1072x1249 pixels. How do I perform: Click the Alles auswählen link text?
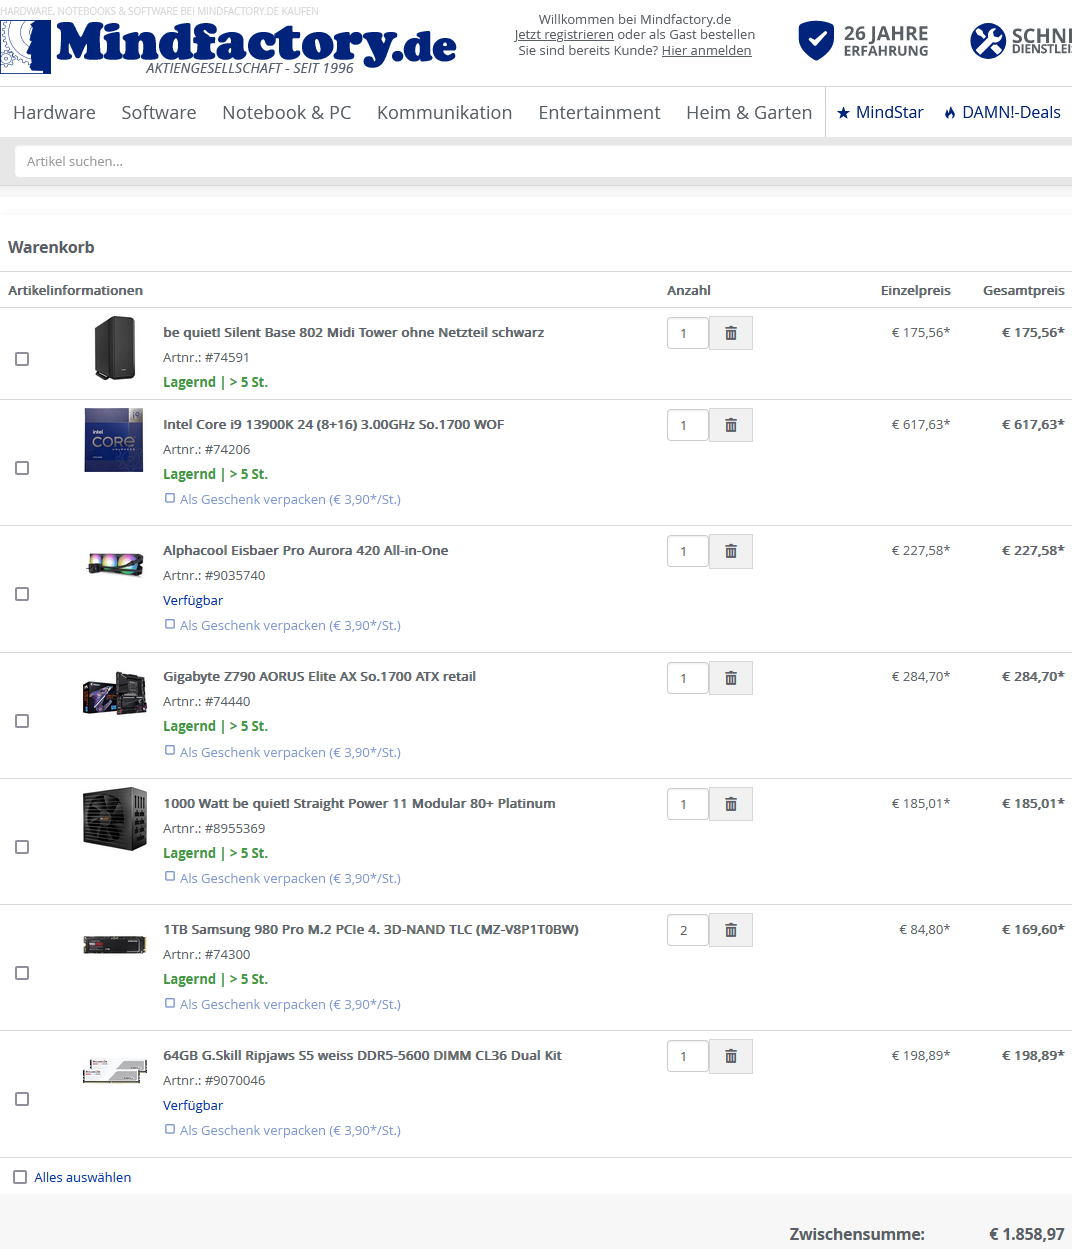pos(83,1177)
